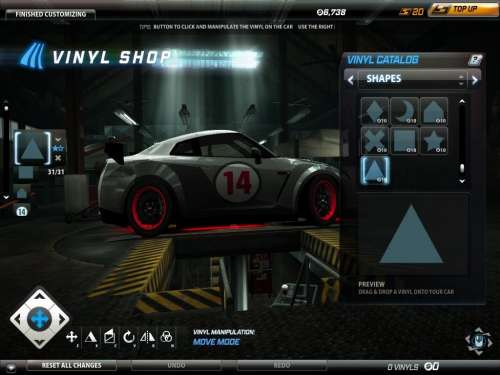Click the cash balance 6,738

[331, 12]
